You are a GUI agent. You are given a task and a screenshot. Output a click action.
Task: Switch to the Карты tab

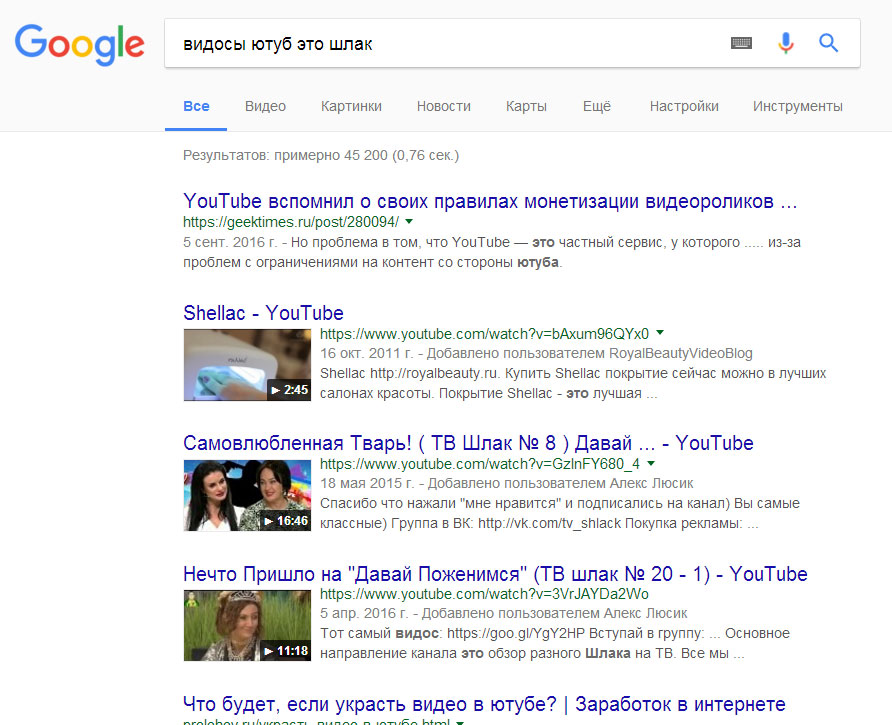(x=526, y=106)
